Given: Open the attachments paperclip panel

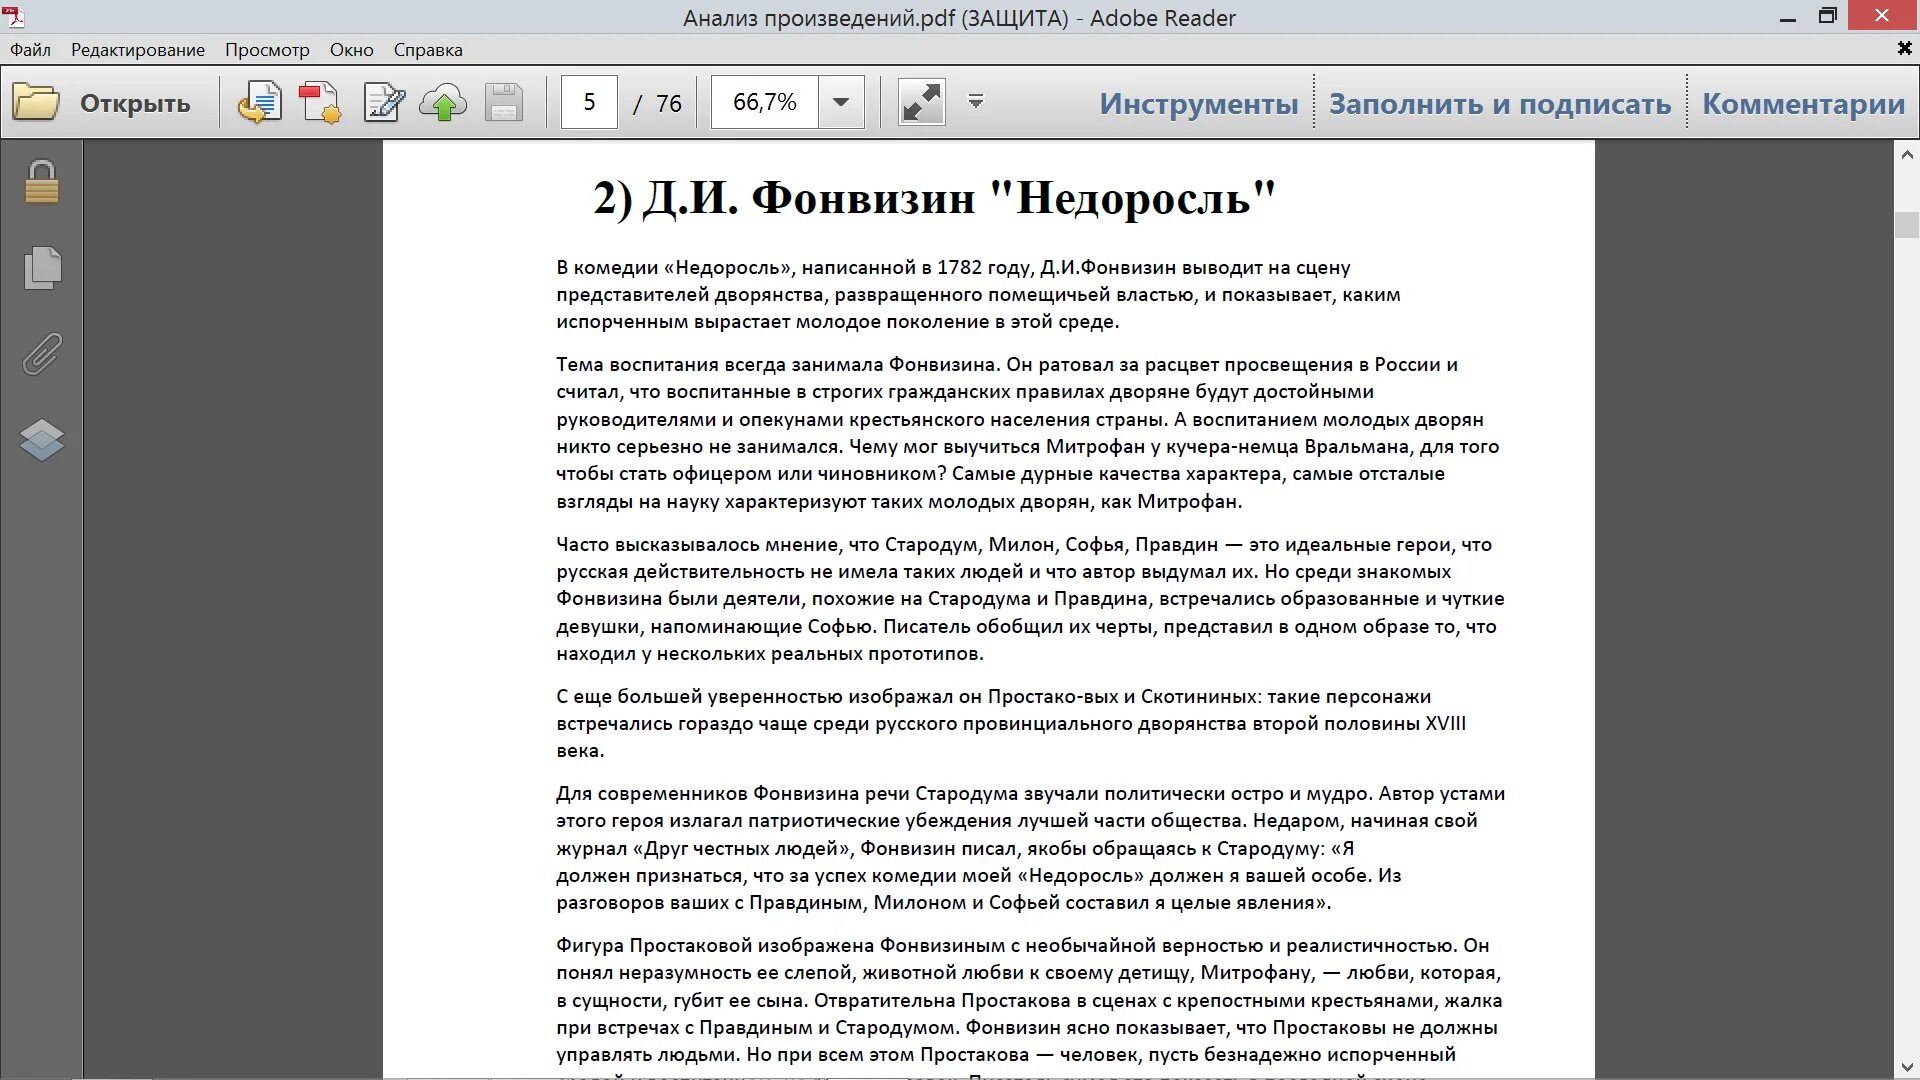Looking at the screenshot, I should [42, 354].
